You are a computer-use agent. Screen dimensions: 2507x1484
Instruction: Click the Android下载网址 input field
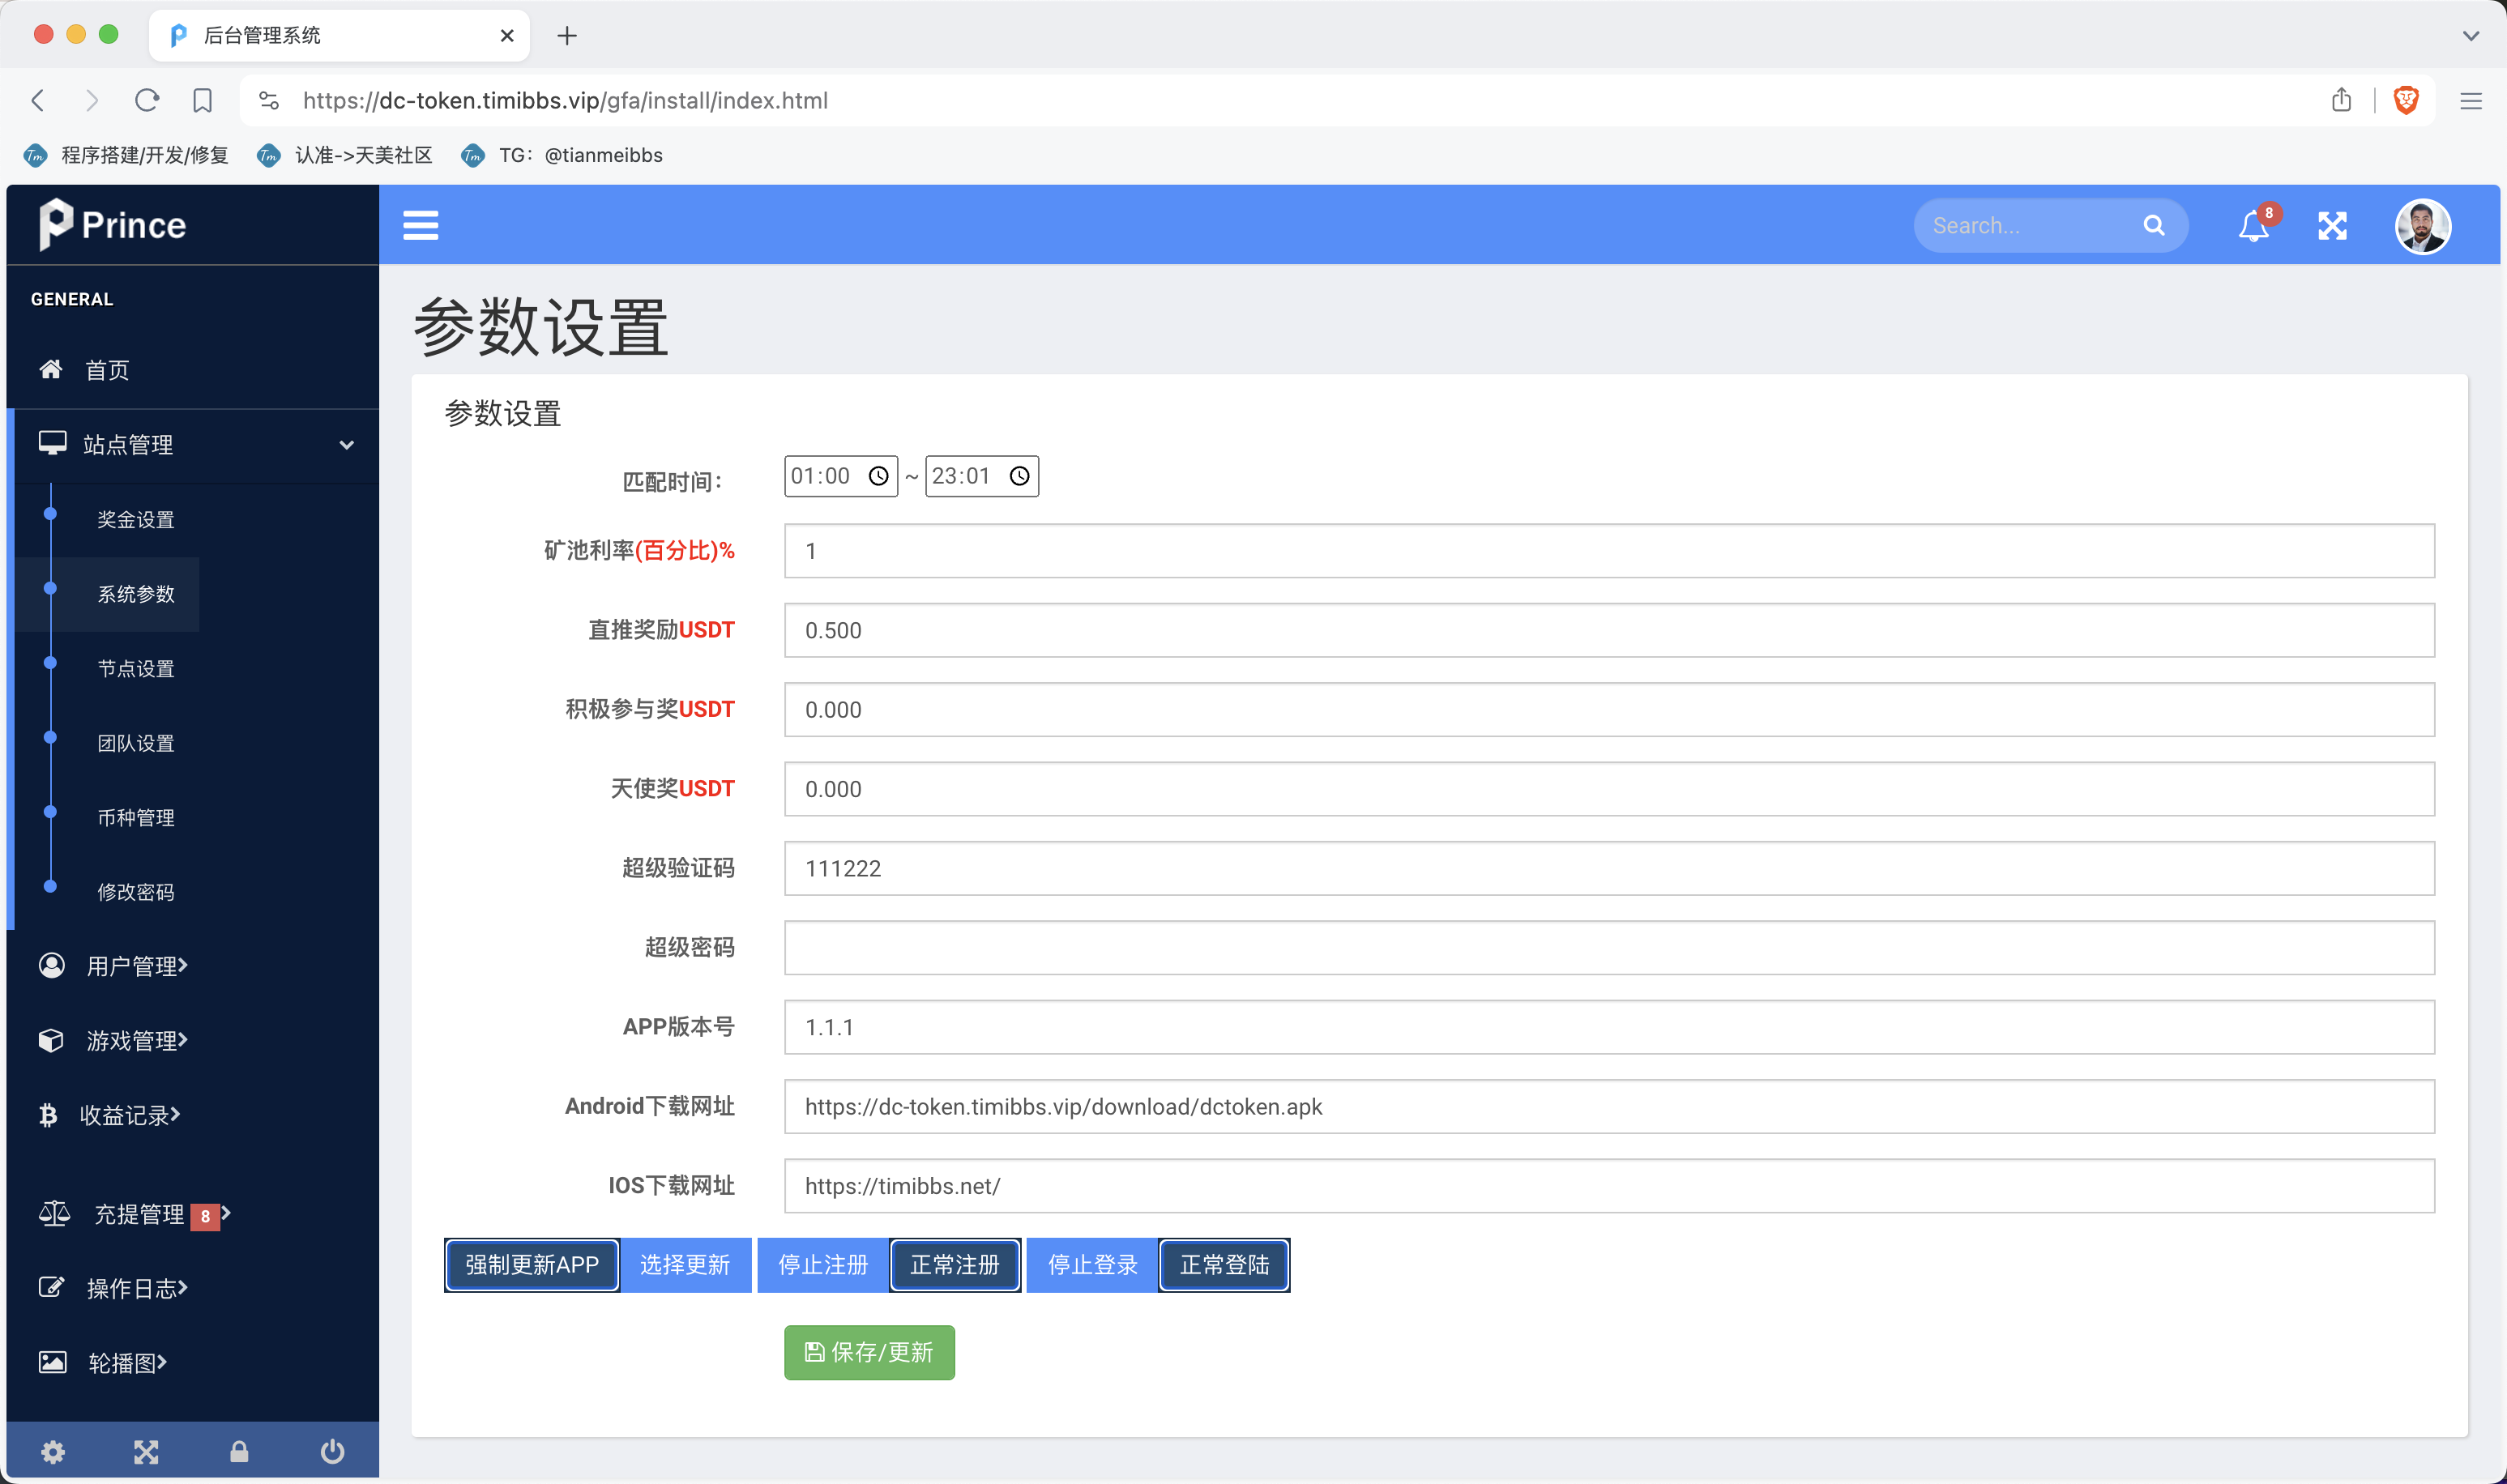[1609, 1106]
